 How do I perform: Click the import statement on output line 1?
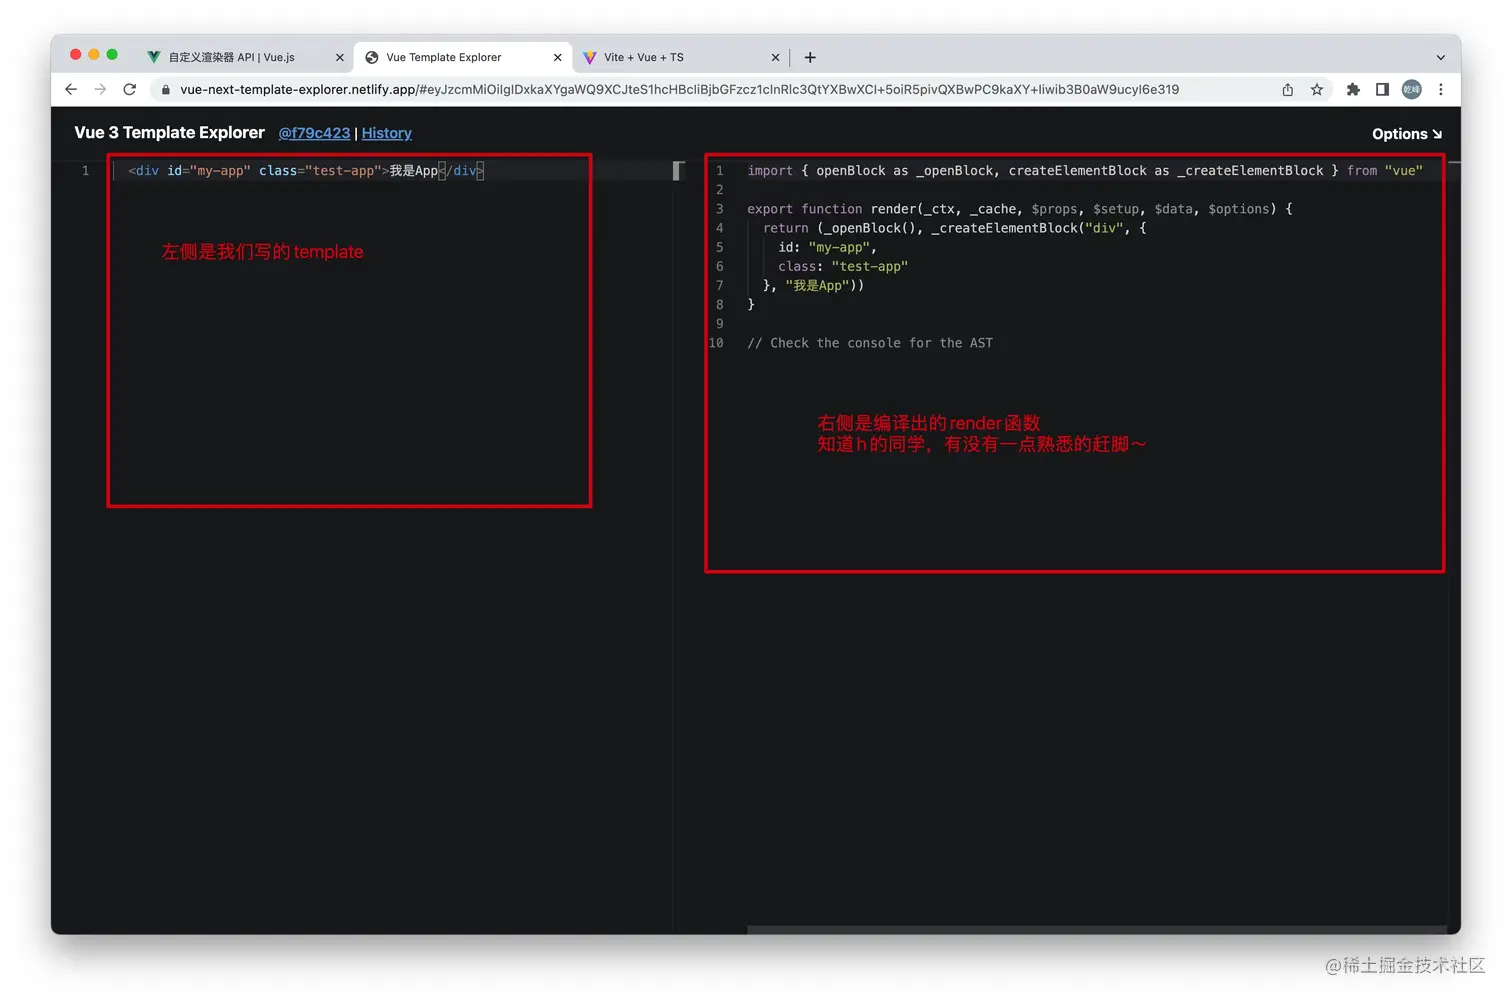coord(1085,171)
